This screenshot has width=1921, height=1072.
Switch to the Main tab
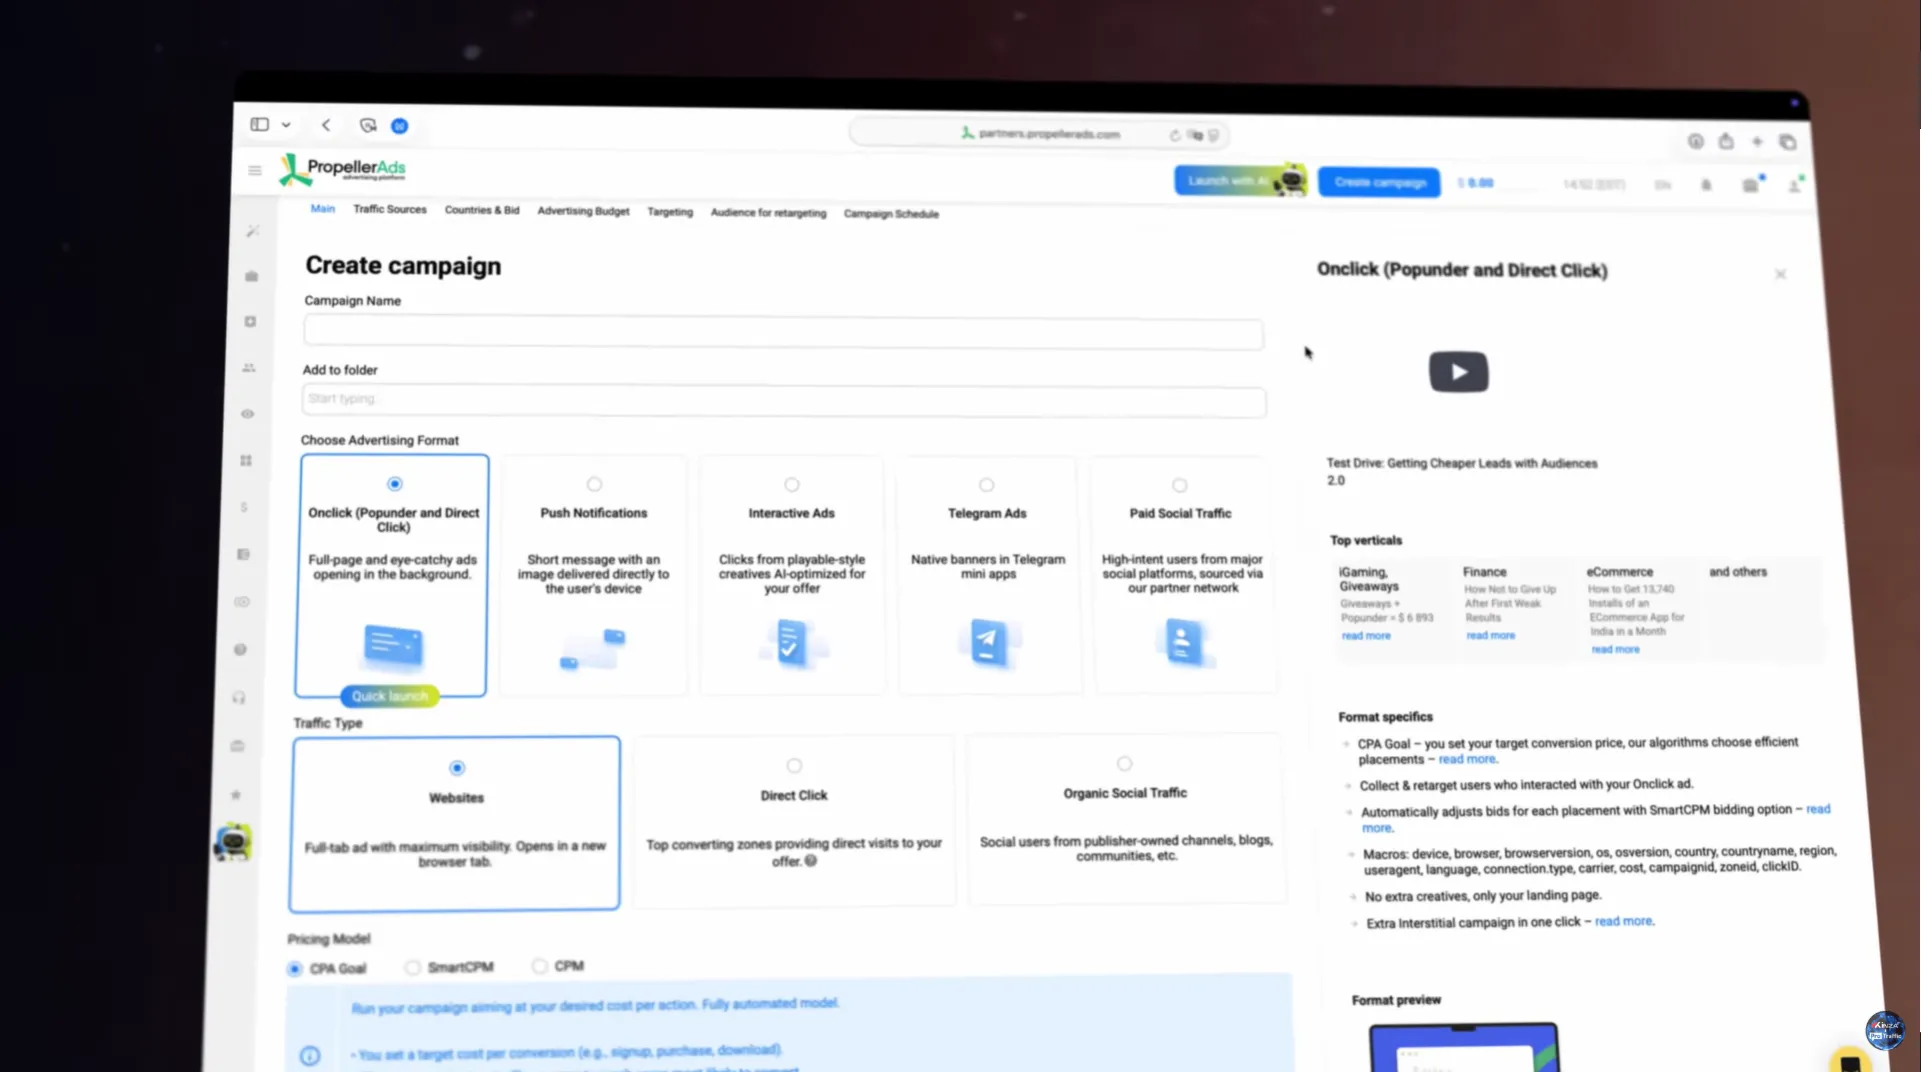click(322, 209)
